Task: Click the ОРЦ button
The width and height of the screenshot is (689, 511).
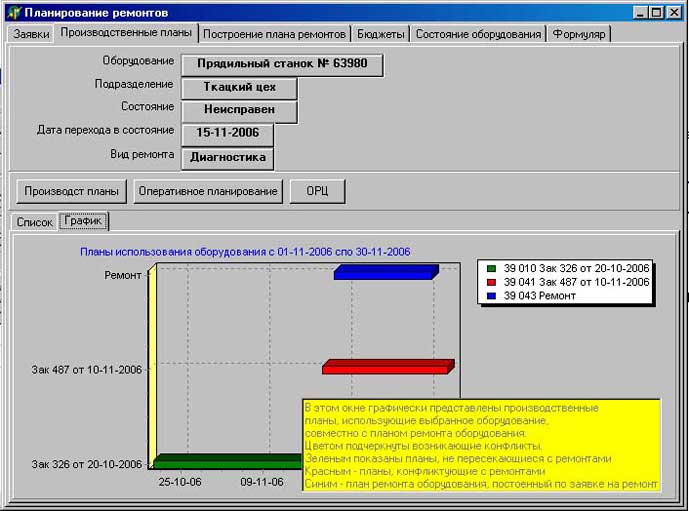Action: [x=317, y=191]
